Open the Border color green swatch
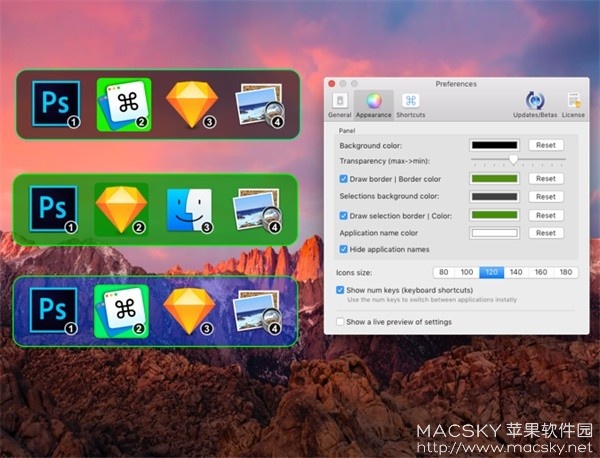 pos(494,178)
